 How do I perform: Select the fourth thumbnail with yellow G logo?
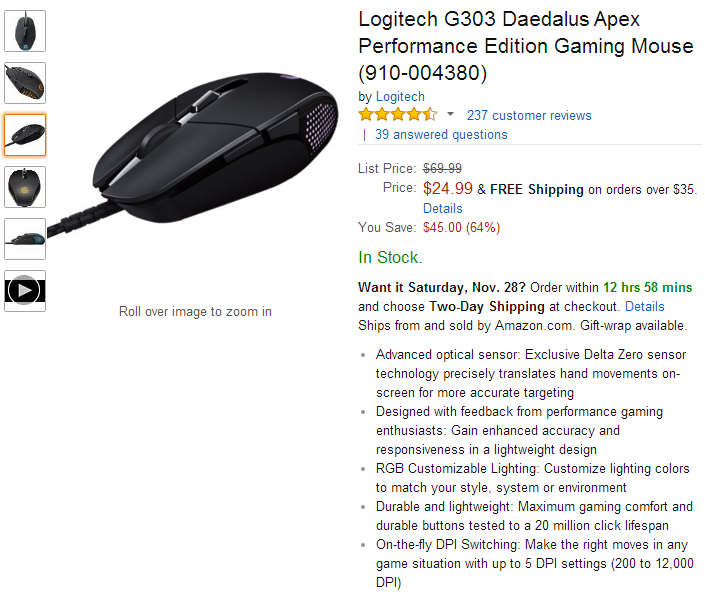coord(25,187)
